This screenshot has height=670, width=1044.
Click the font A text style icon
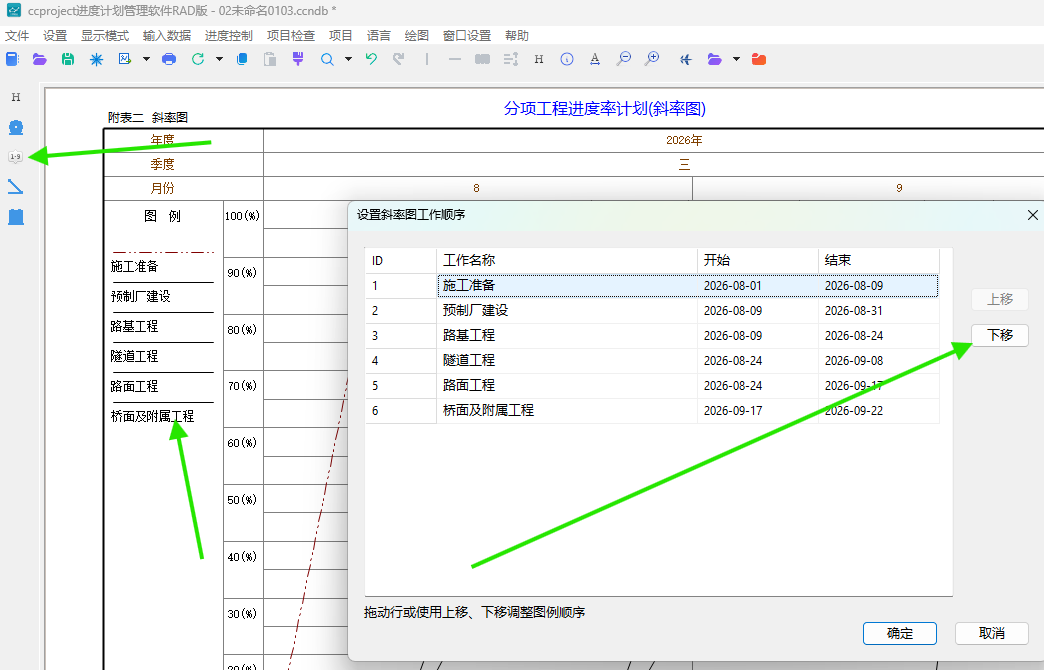tap(595, 59)
